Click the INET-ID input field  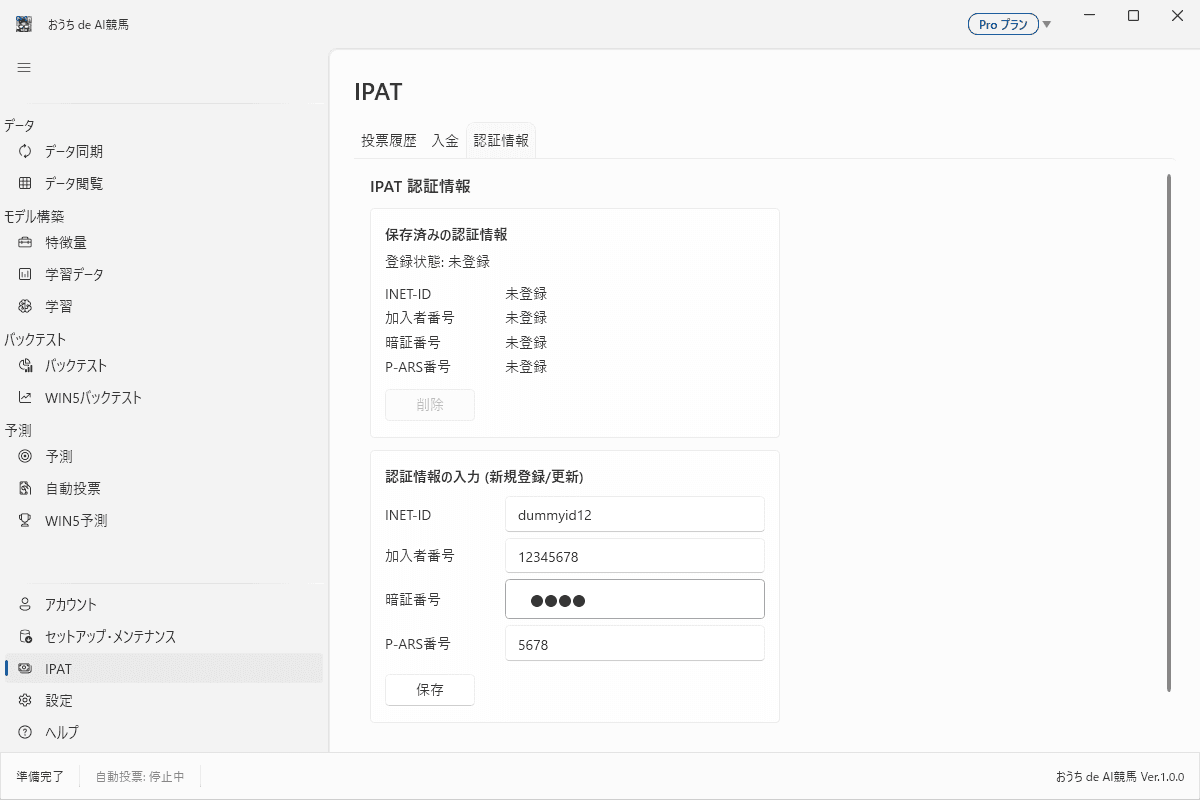tap(635, 515)
